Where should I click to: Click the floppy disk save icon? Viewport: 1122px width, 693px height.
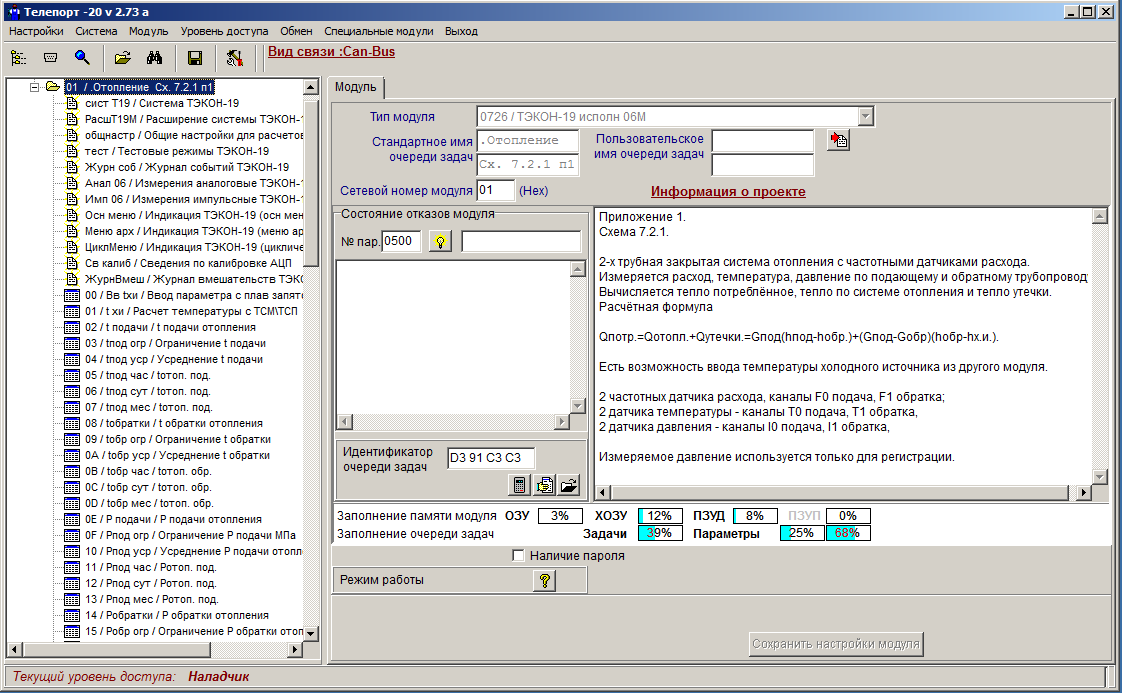[x=195, y=58]
